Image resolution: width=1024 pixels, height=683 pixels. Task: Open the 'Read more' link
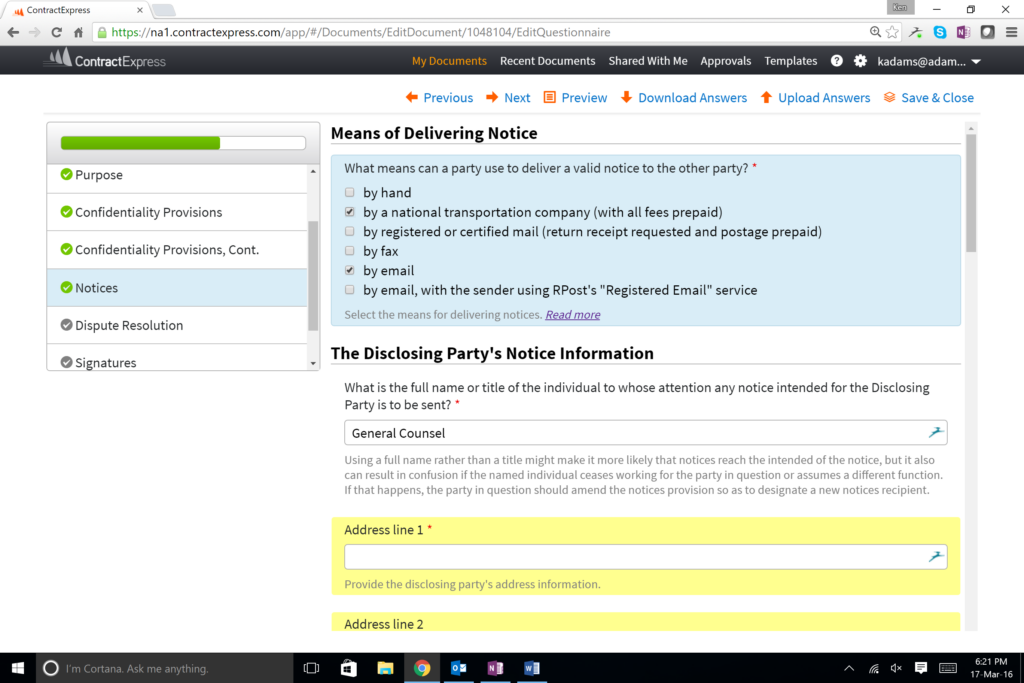[x=572, y=315]
